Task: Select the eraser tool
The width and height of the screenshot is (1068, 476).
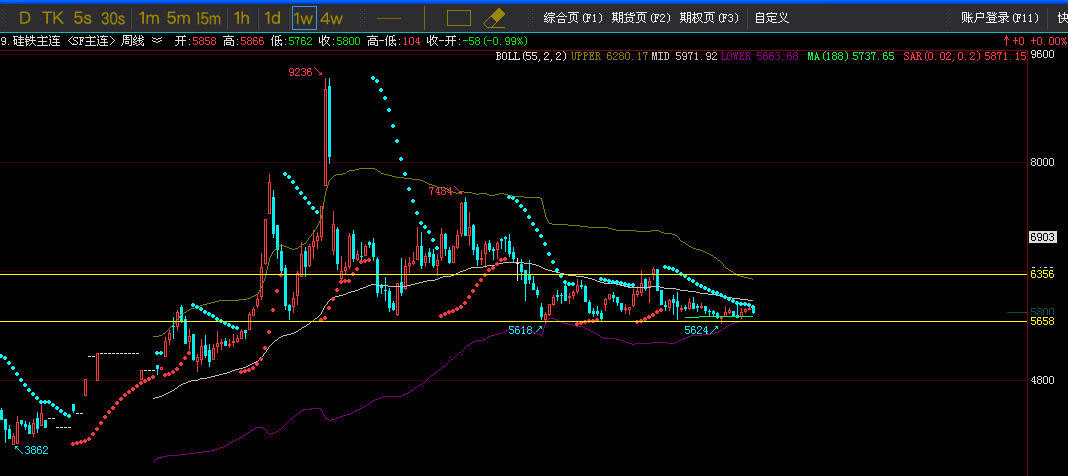Action: coord(494,18)
